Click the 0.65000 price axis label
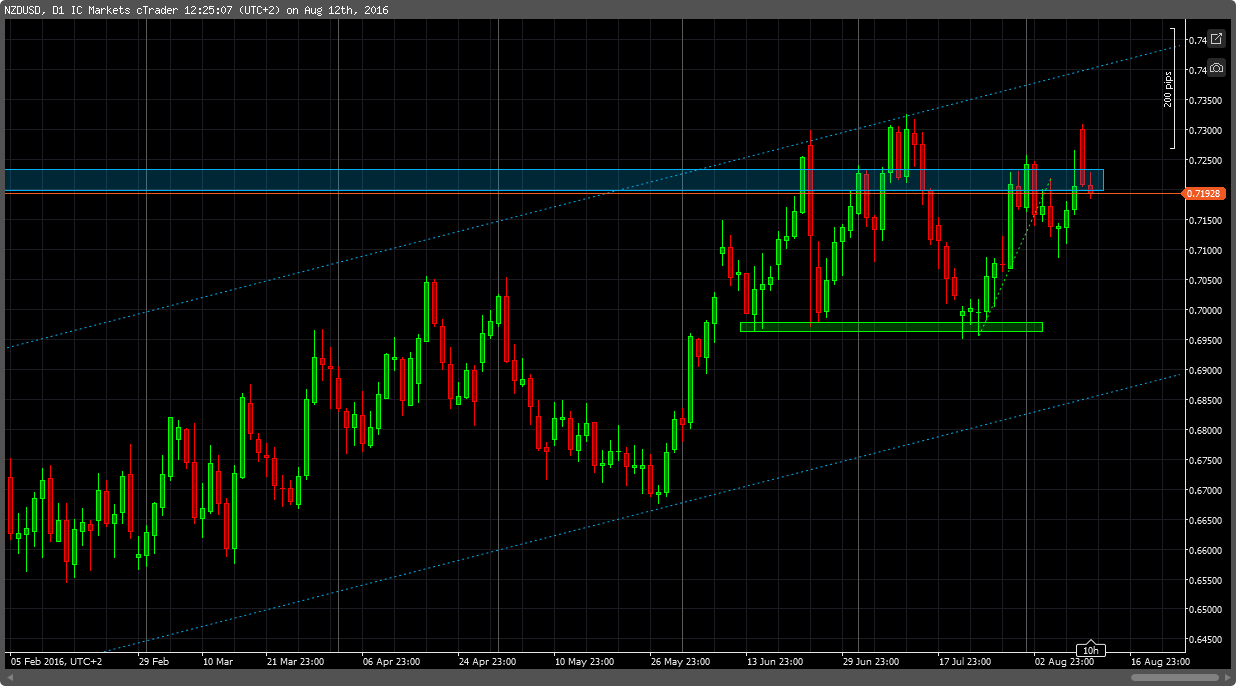The image size is (1236, 686). [1205, 610]
